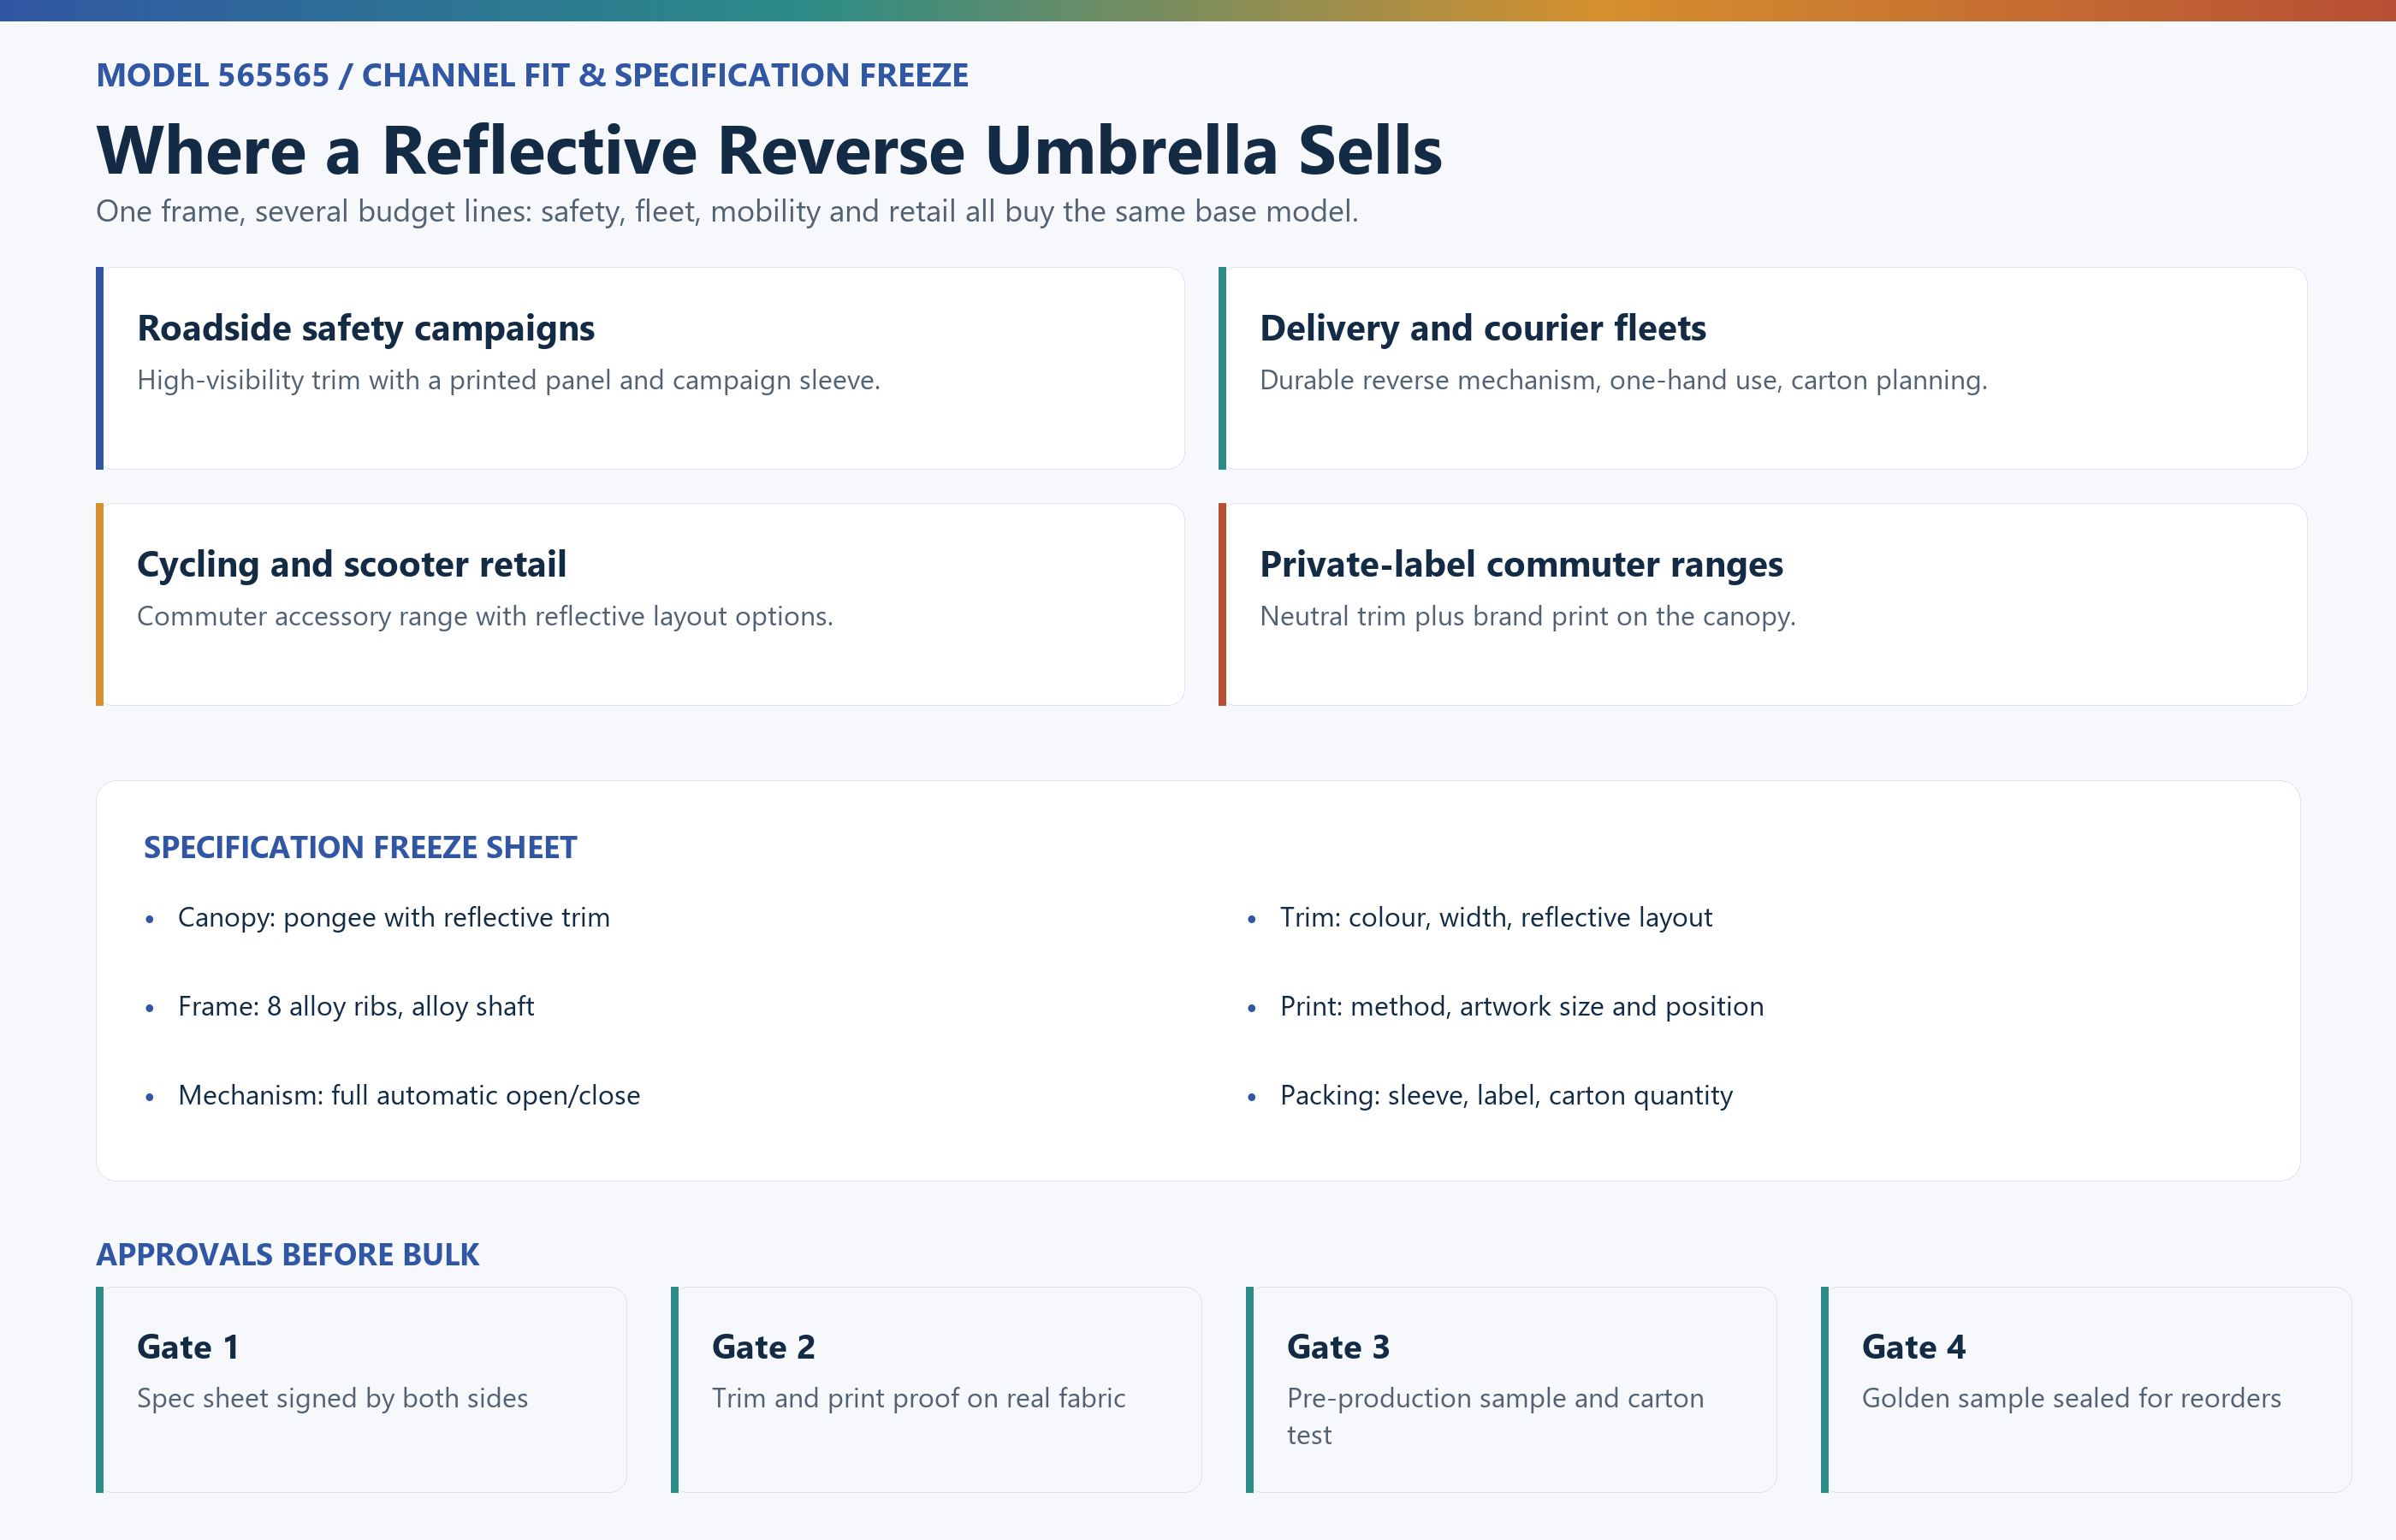Click the 'APPROVALS BEFORE BULK' section label
Viewport: 2396px width, 1540px height.
[288, 1254]
